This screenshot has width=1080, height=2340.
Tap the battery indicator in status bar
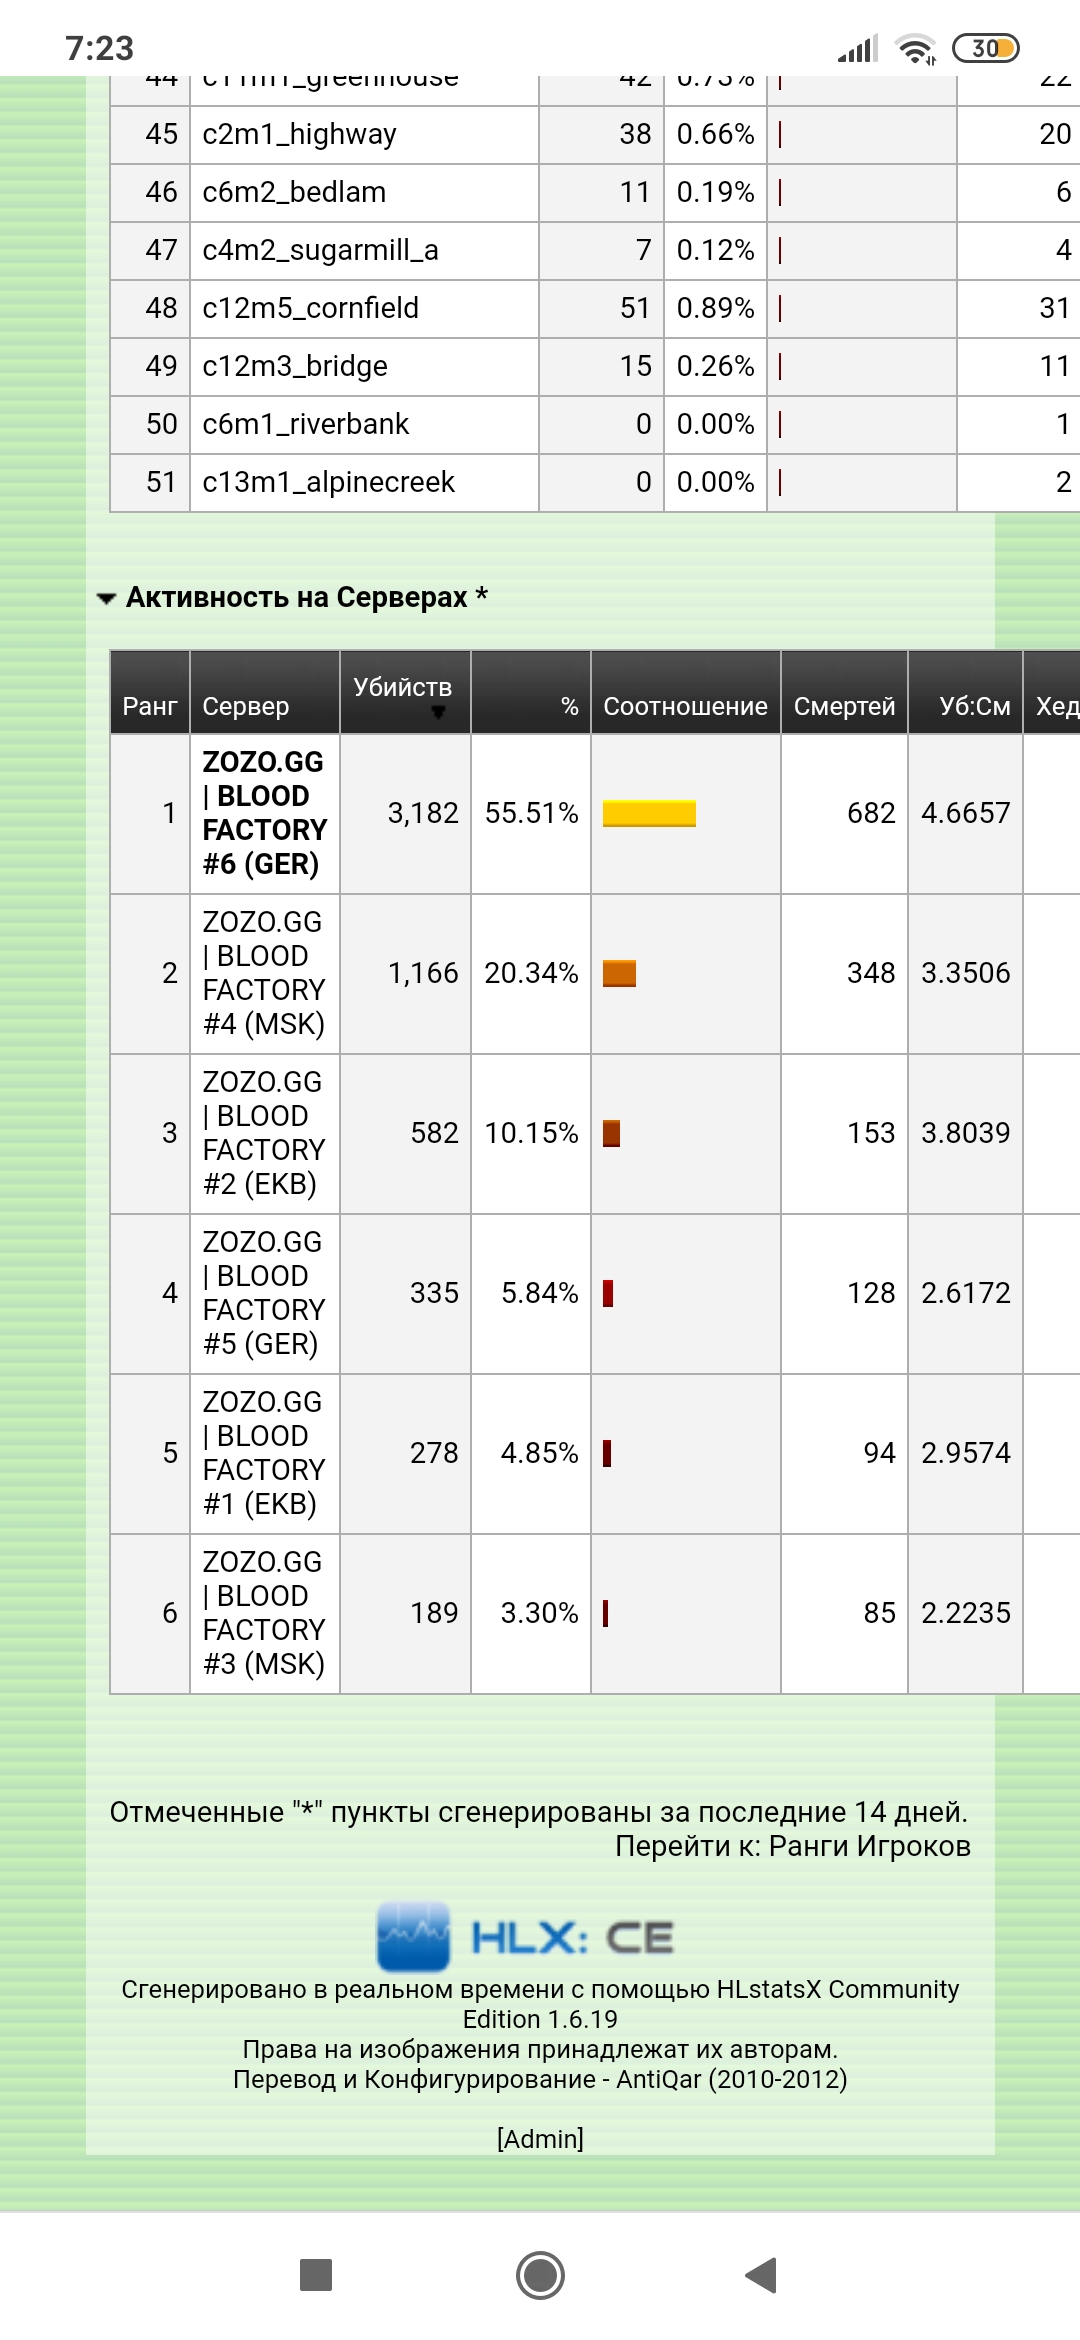point(985,48)
